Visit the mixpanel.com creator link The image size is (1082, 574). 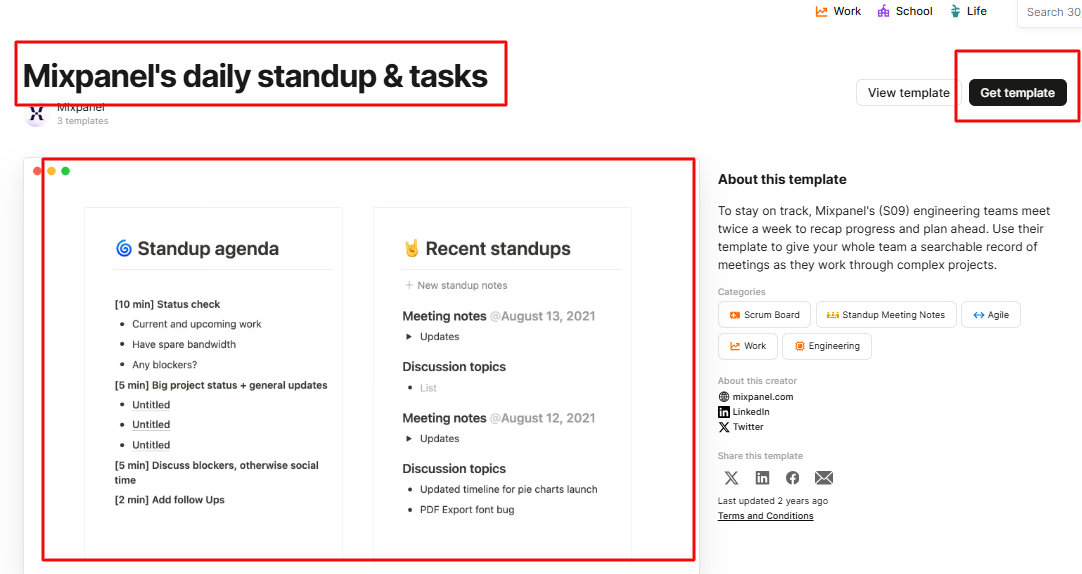click(763, 397)
